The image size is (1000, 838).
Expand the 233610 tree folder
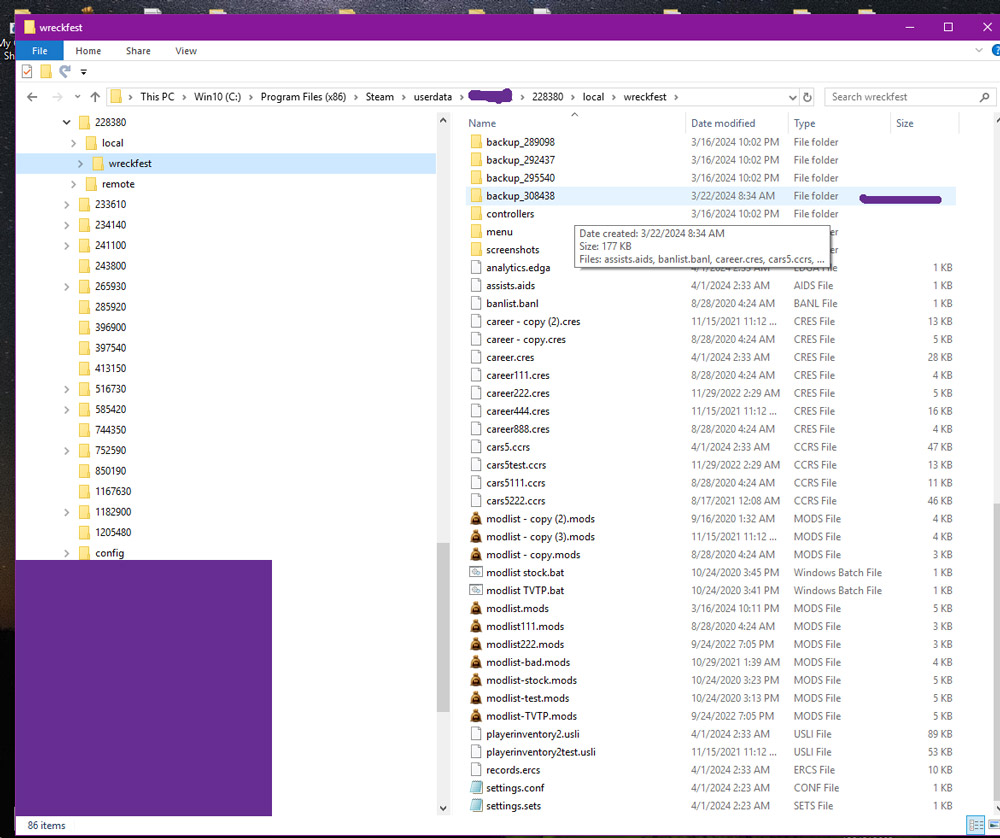[x=67, y=205]
